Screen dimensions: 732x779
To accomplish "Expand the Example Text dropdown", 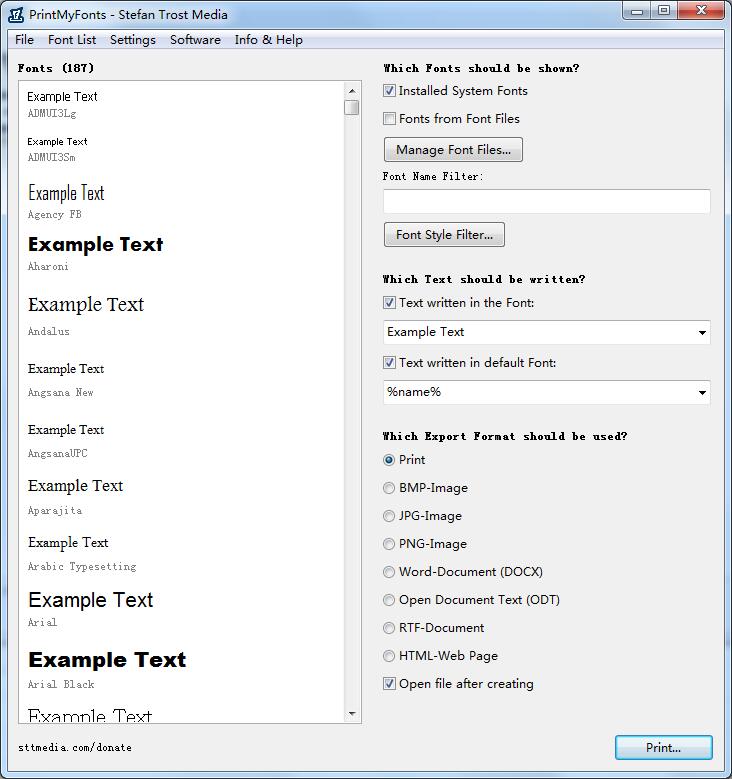I will tap(701, 333).
